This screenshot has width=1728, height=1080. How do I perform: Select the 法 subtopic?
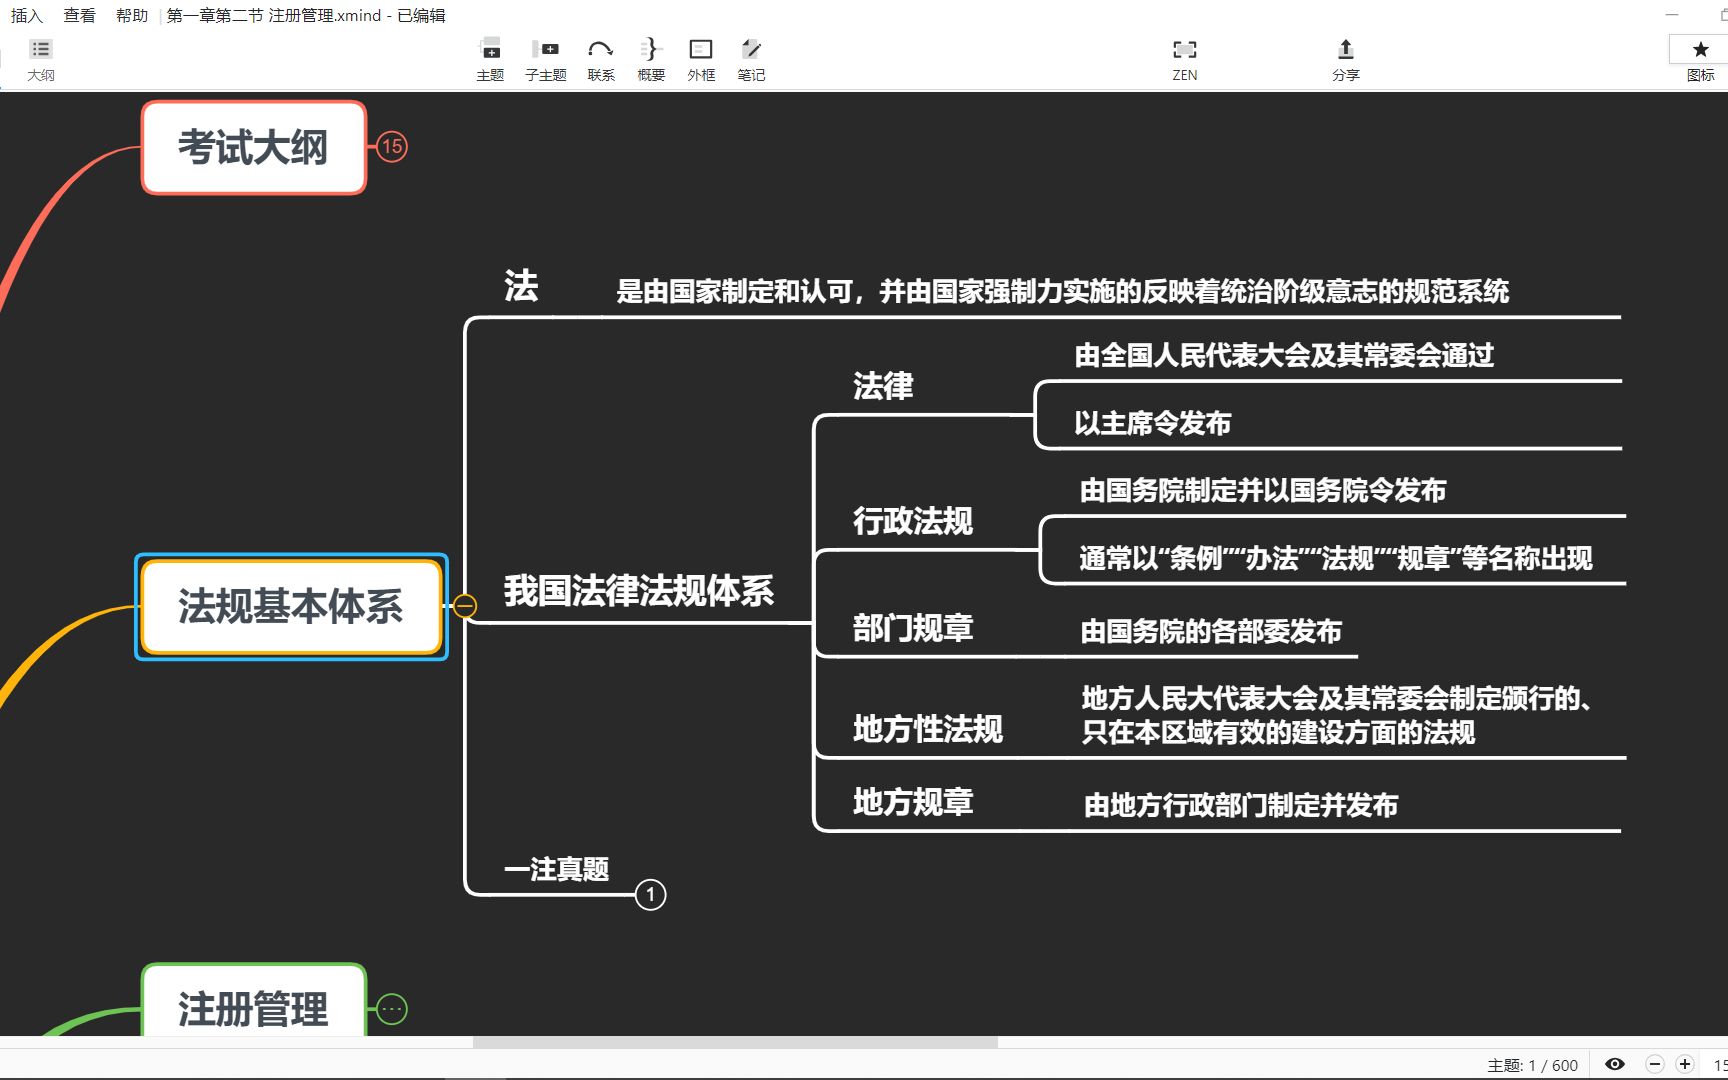point(521,286)
